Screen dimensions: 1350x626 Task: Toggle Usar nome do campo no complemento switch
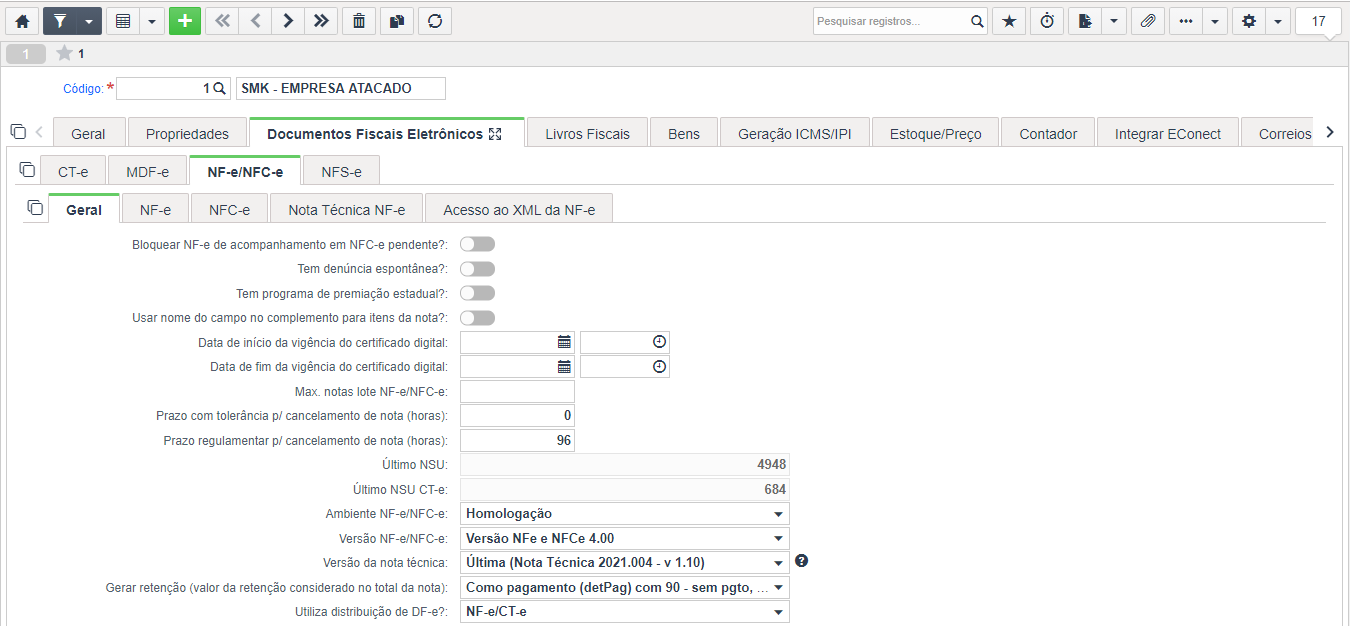(x=477, y=318)
